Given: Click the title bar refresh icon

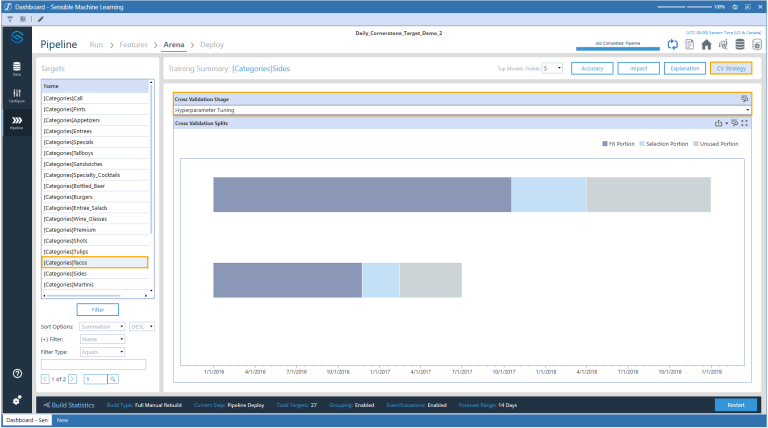Looking at the screenshot, I should pos(735,7).
